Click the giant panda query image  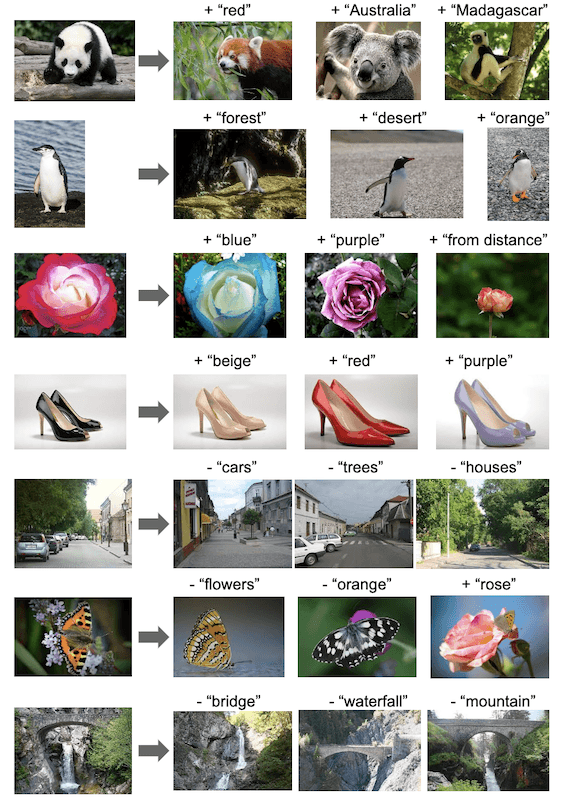(x=75, y=60)
